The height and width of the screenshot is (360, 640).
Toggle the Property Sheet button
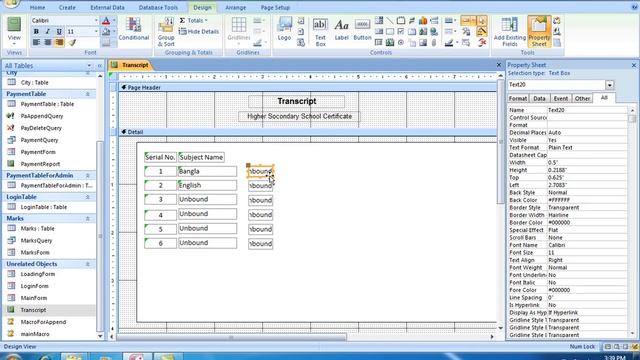tap(539, 32)
